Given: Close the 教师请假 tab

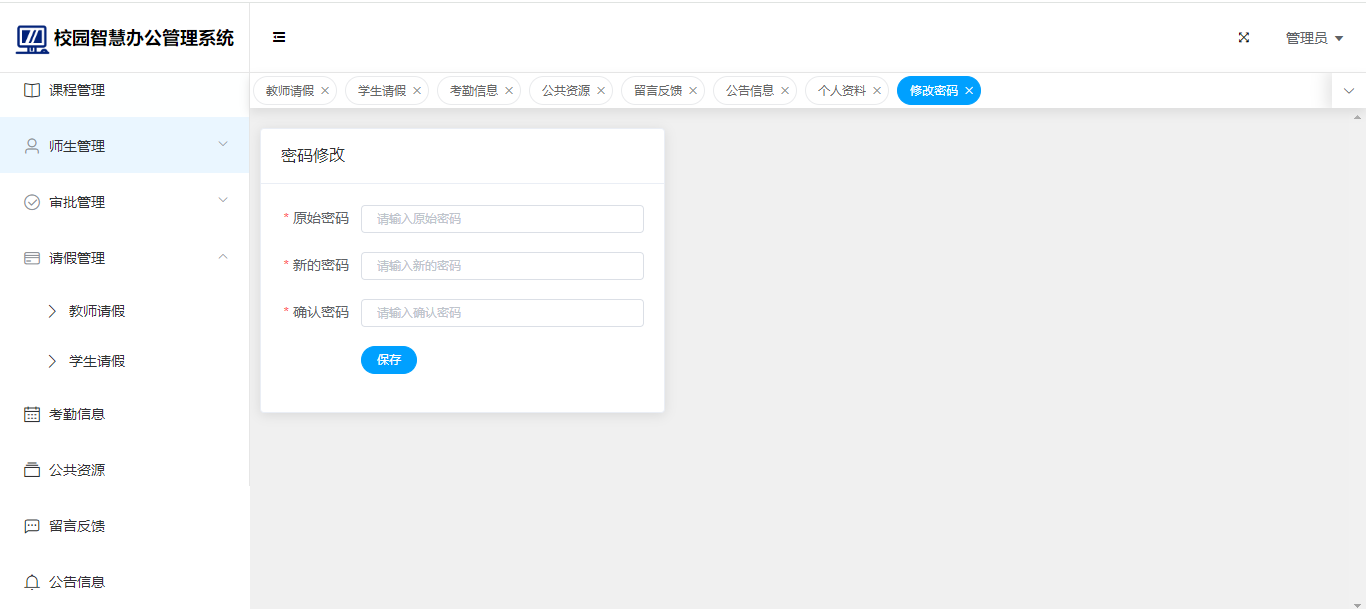Looking at the screenshot, I should (x=325, y=91).
